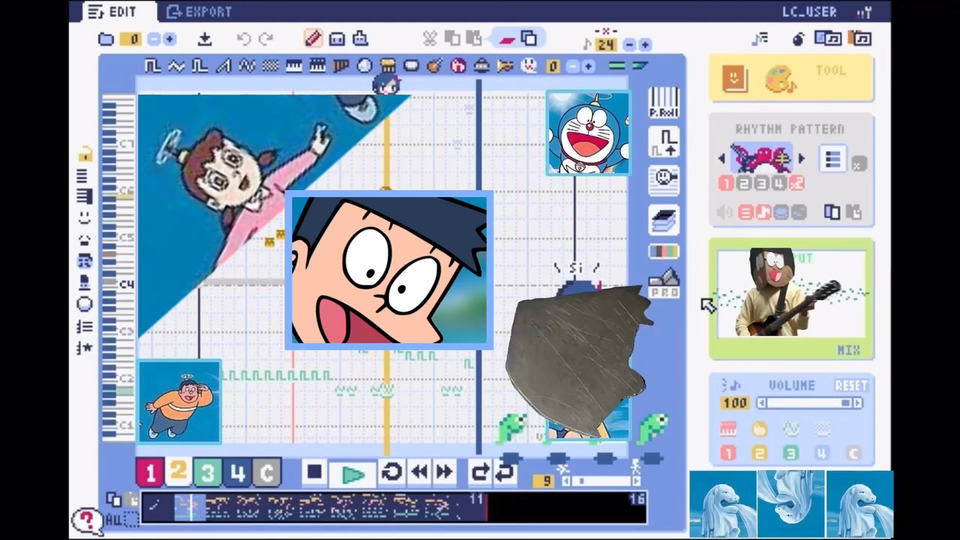Choose the pan flute instrument
The image size is (960, 540).
pos(340,66)
